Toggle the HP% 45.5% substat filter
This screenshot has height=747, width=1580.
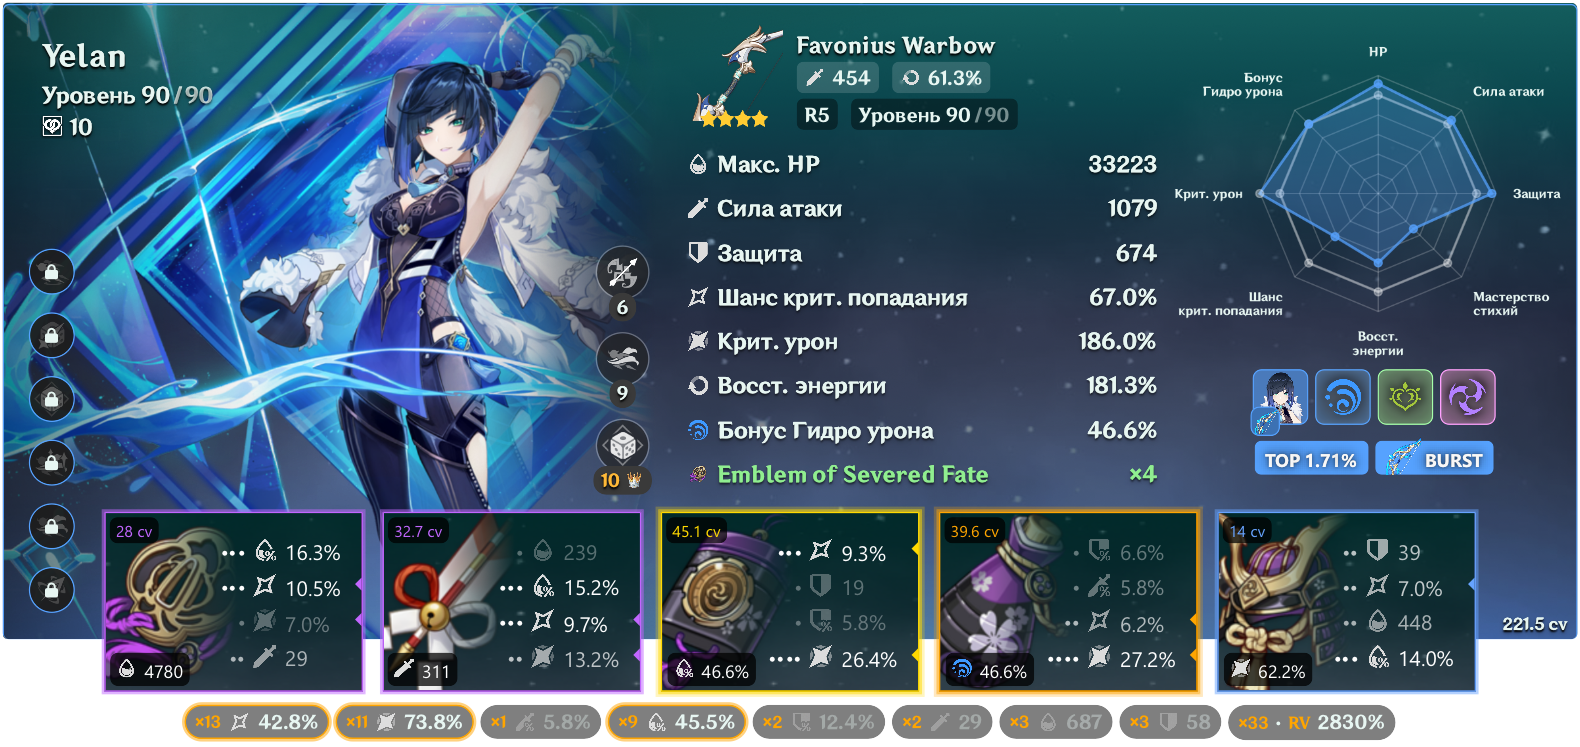click(676, 722)
